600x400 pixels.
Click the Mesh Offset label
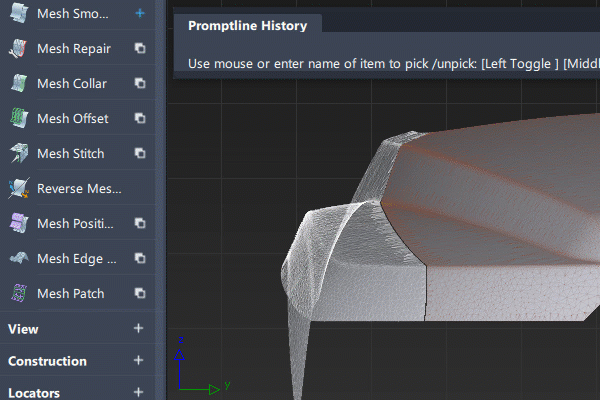coord(73,118)
